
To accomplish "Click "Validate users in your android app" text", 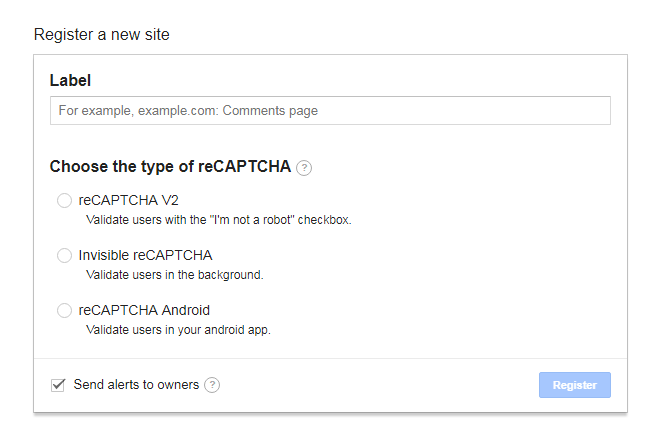I will [x=178, y=330].
